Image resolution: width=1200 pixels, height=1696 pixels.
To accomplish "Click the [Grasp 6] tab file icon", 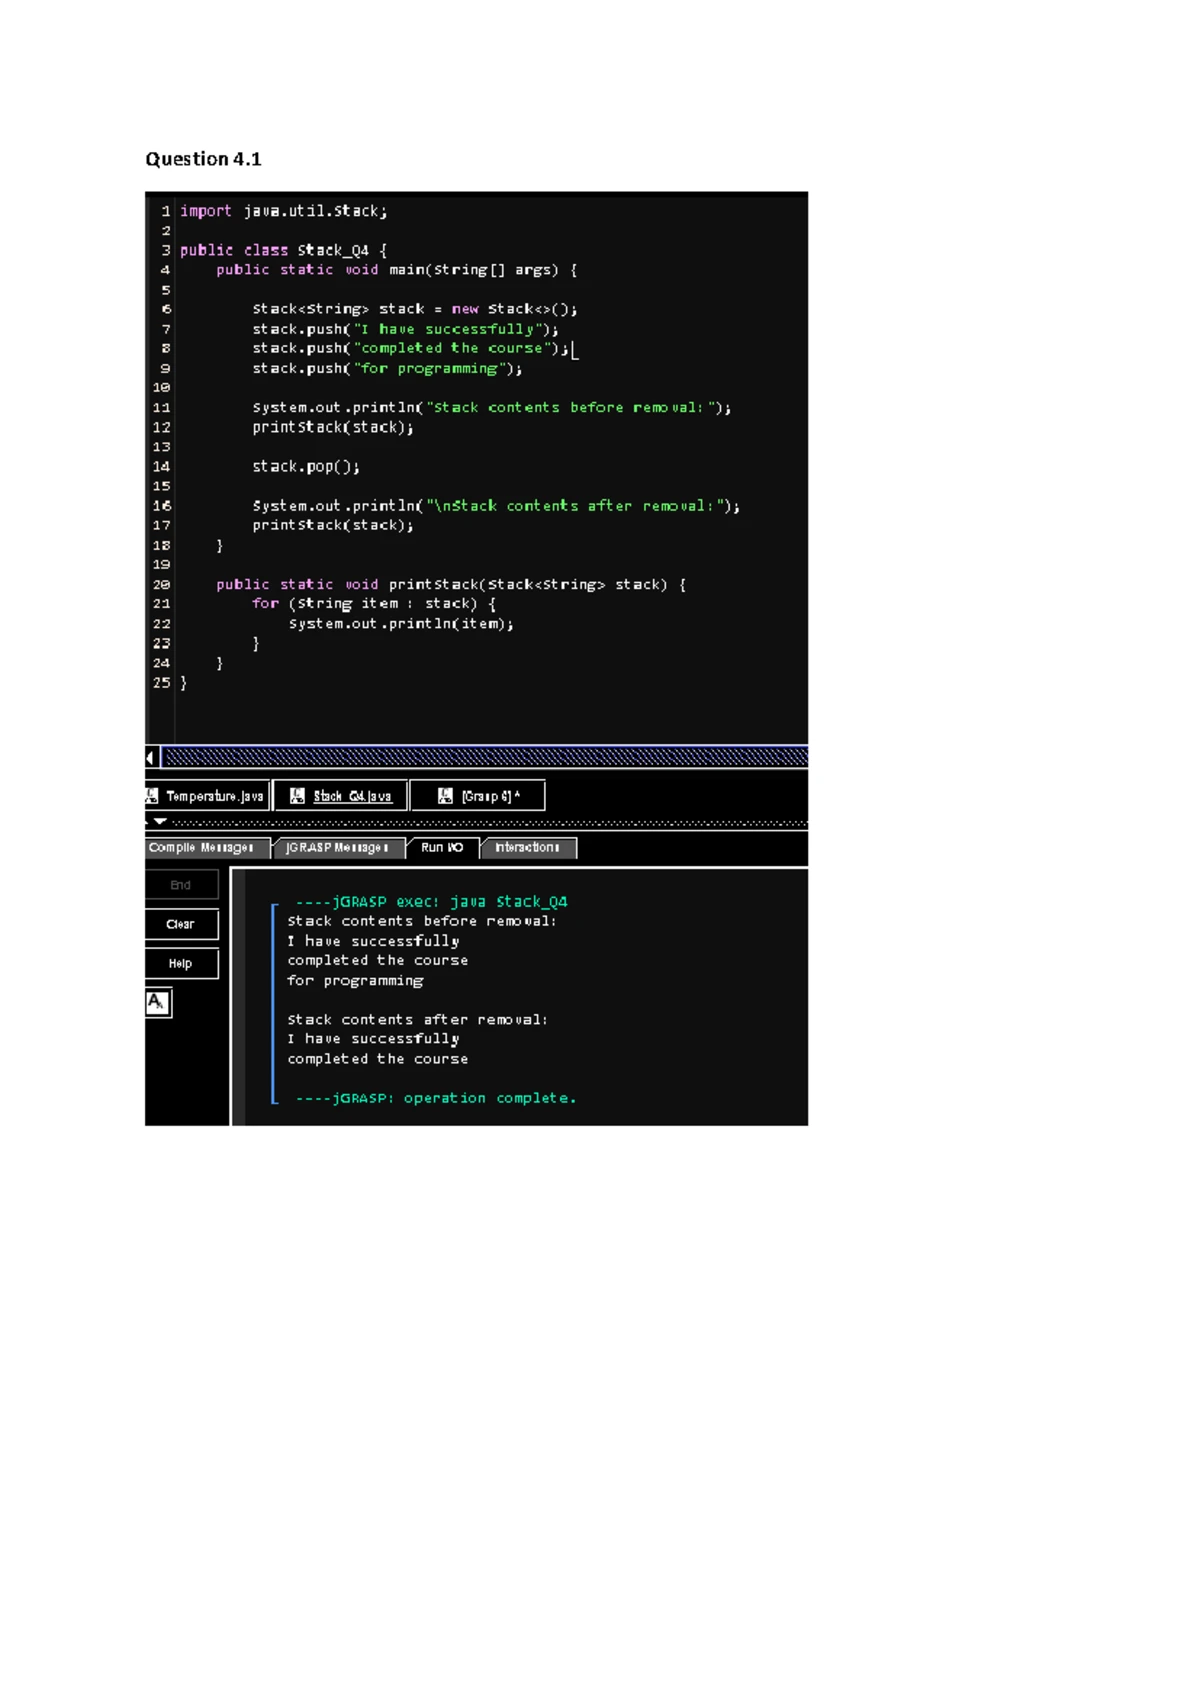I will click(446, 796).
